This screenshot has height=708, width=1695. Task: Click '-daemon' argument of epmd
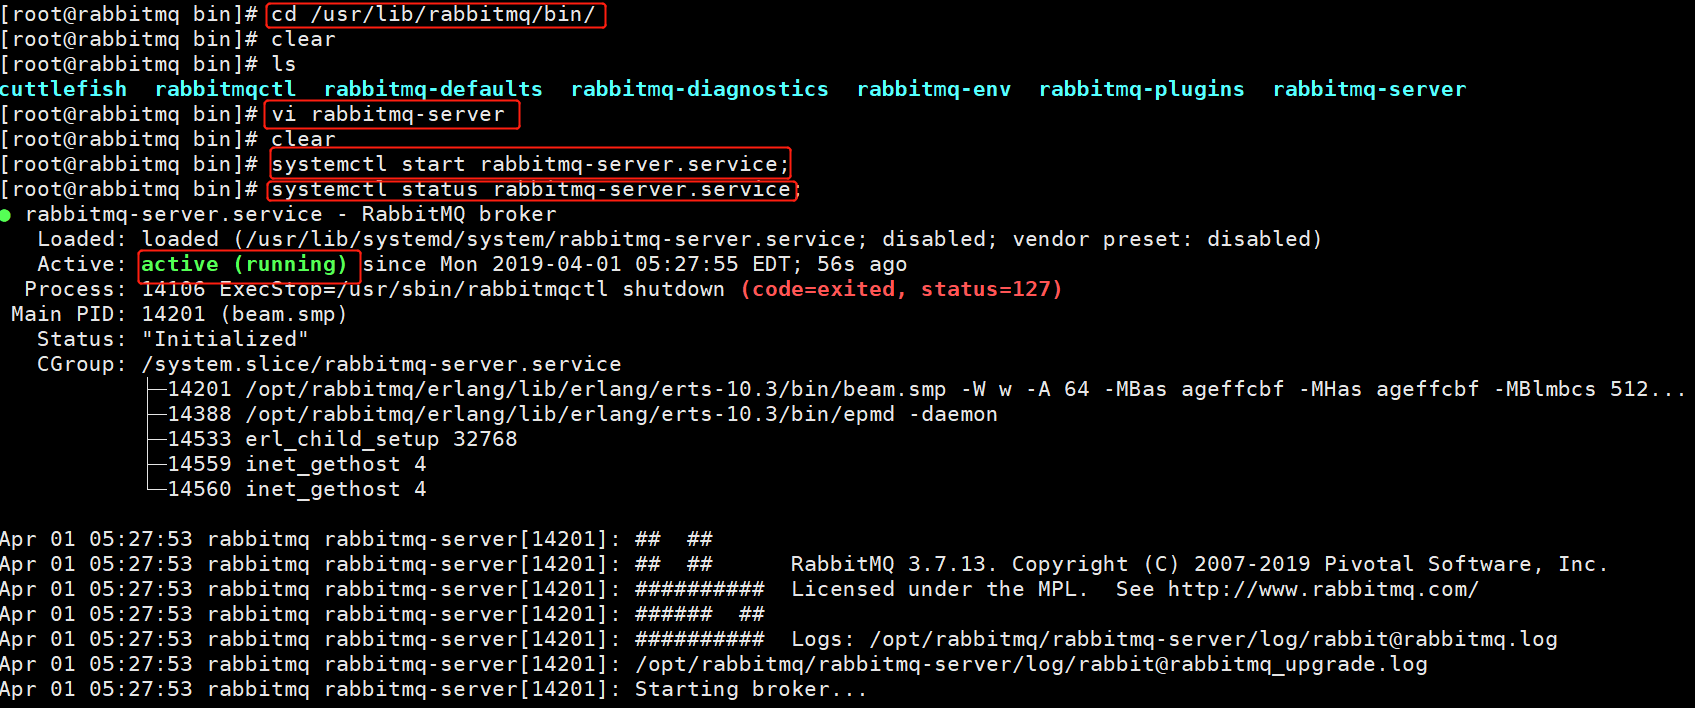[x=953, y=414]
